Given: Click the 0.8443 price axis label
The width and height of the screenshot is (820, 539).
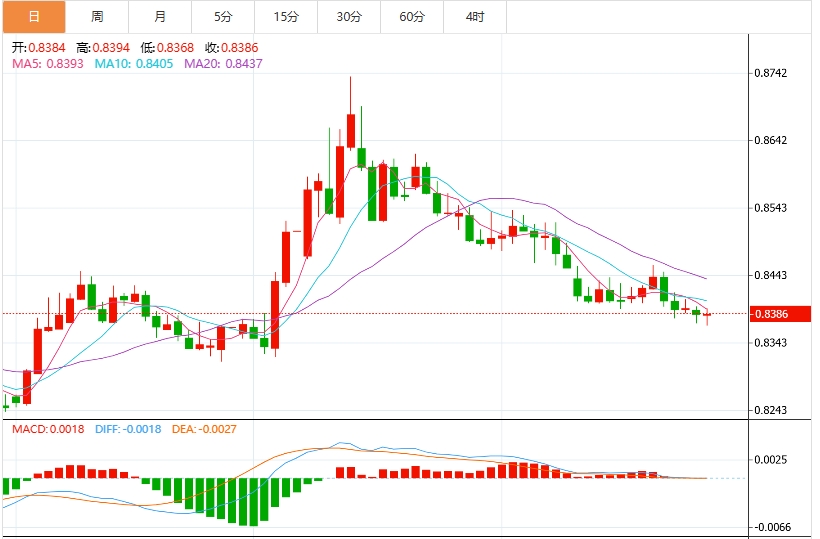Looking at the screenshot, I should pyautogui.click(x=770, y=275).
